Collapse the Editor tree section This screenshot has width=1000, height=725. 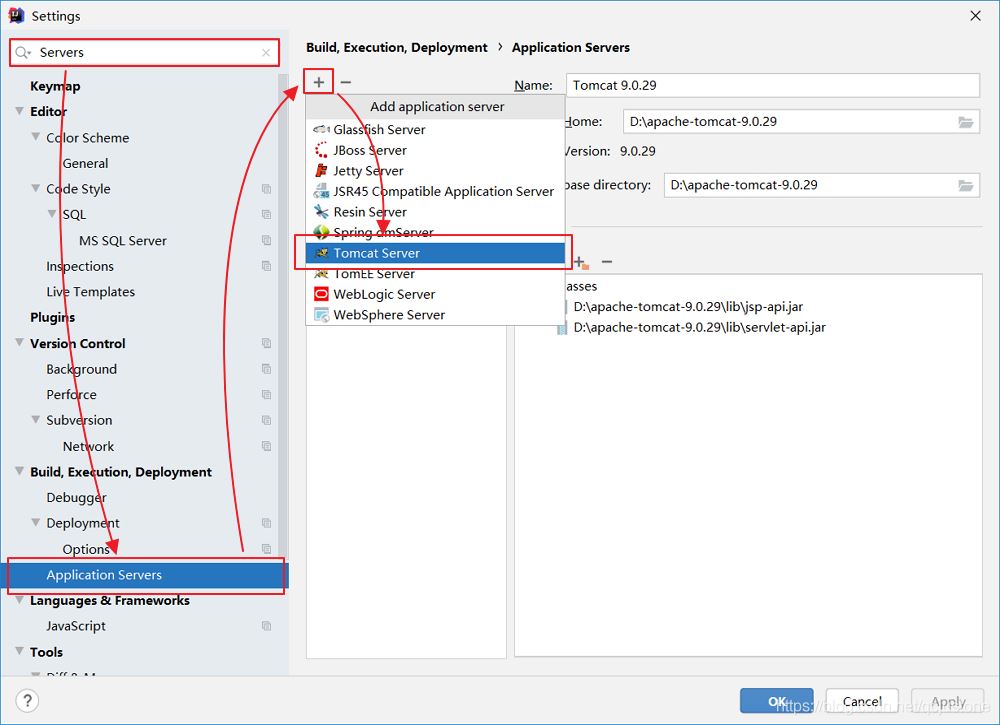(20, 111)
